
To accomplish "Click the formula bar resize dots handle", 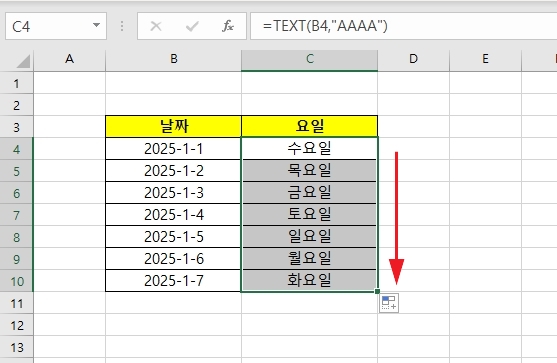I will coord(122,26).
